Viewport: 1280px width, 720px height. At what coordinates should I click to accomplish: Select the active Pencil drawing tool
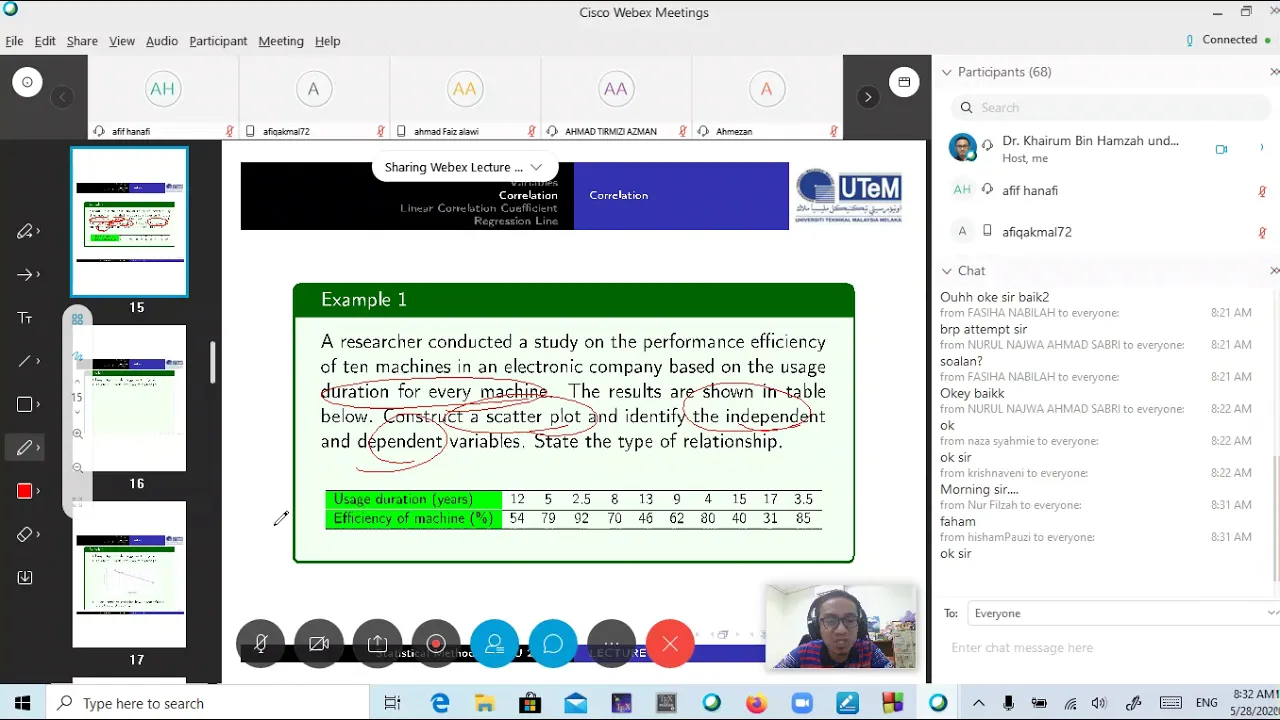point(25,447)
